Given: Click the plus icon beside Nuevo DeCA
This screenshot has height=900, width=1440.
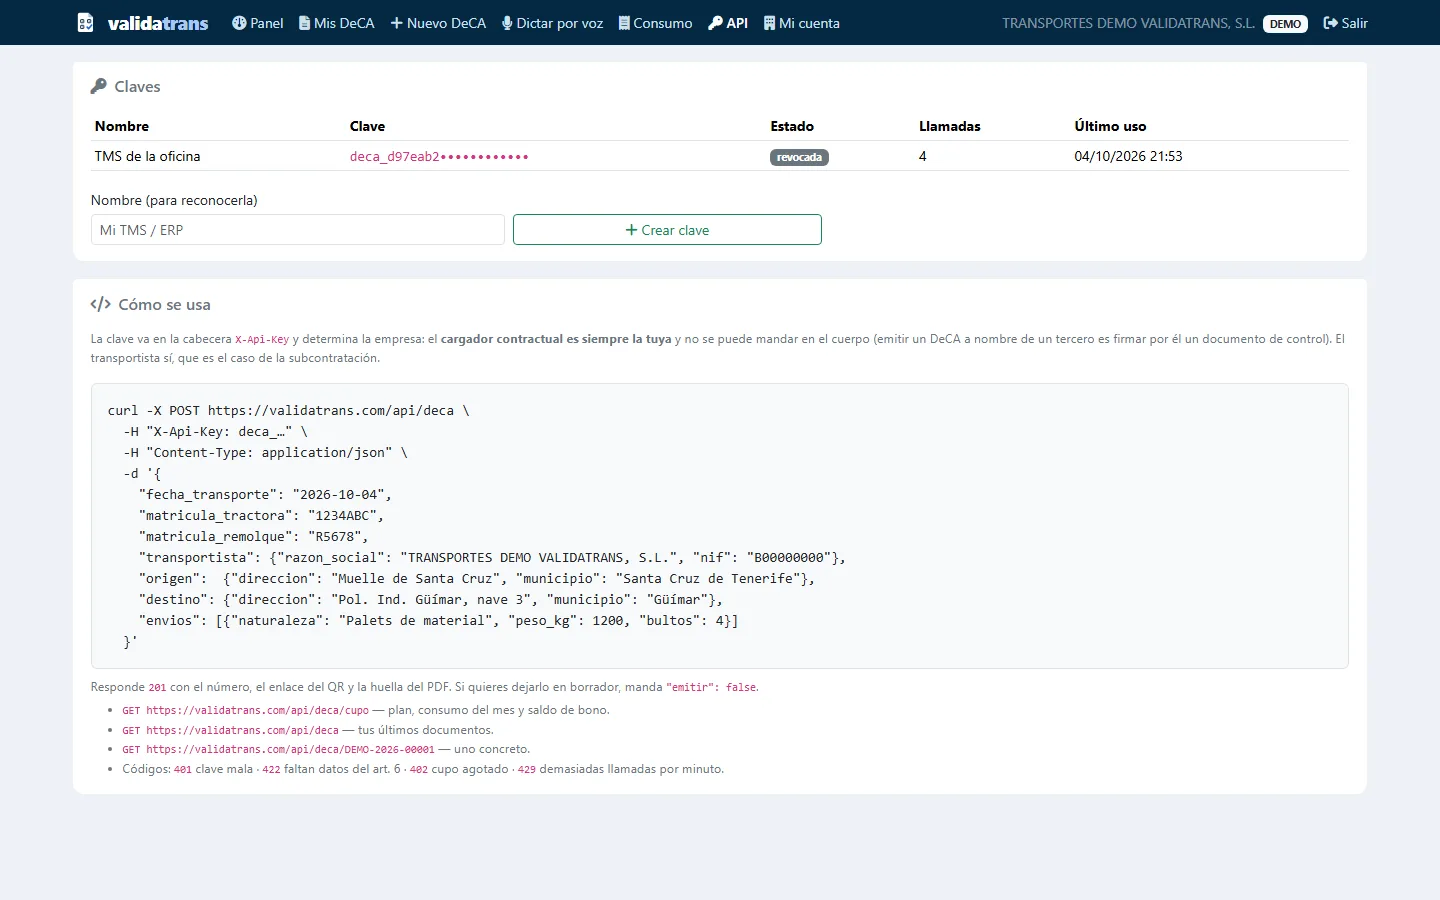Looking at the screenshot, I should click(x=397, y=23).
